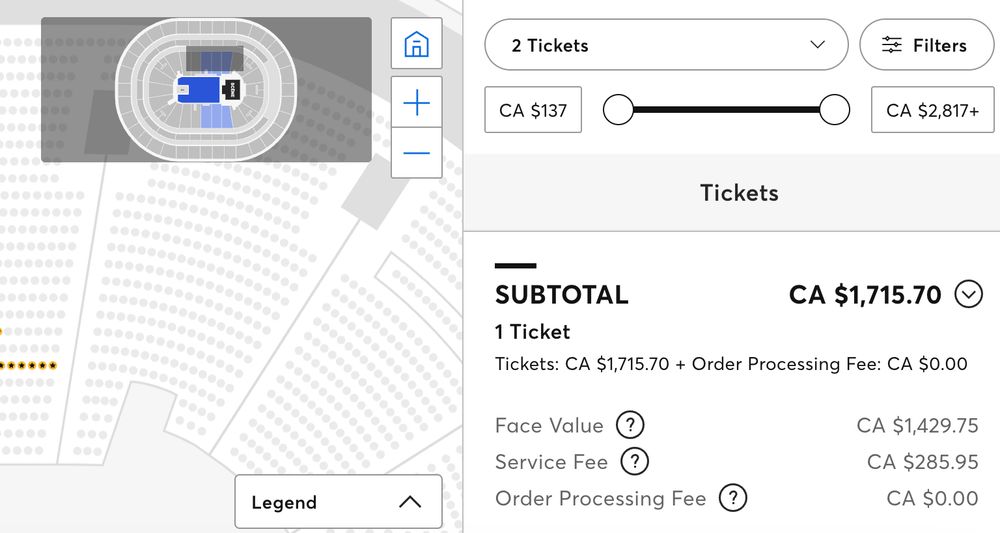Expand the Legend panel
The width and height of the screenshot is (1000, 533).
tap(338, 502)
